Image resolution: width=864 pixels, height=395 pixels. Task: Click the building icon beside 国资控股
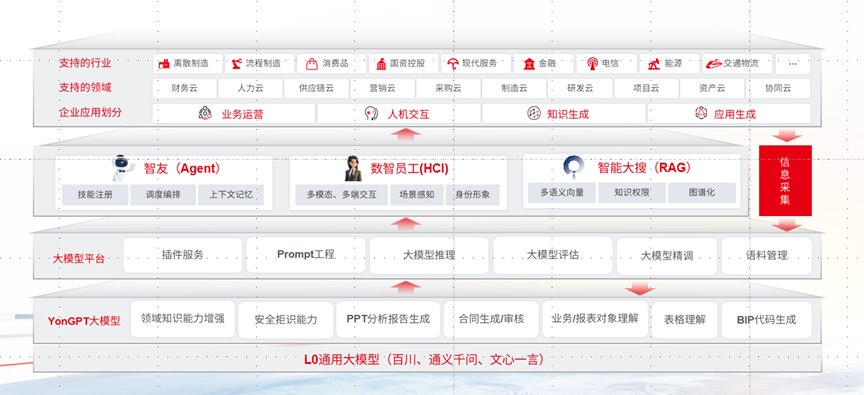click(x=381, y=64)
